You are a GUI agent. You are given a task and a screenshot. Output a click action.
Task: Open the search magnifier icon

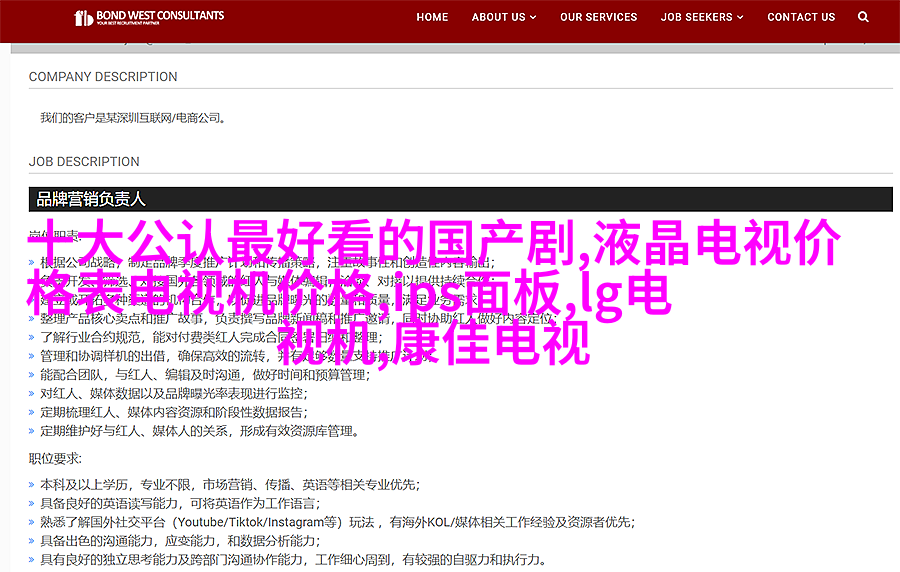pyautogui.click(x=863, y=17)
